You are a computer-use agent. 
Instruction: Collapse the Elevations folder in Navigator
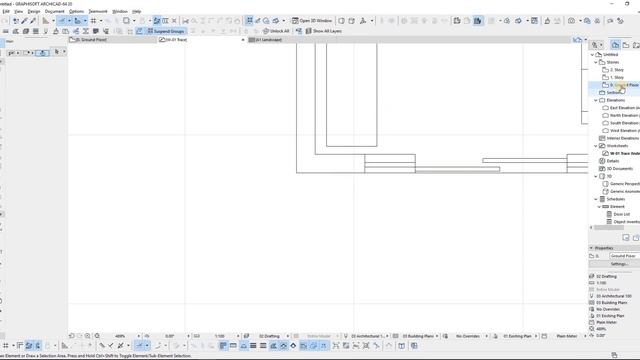[x=596, y=100]
